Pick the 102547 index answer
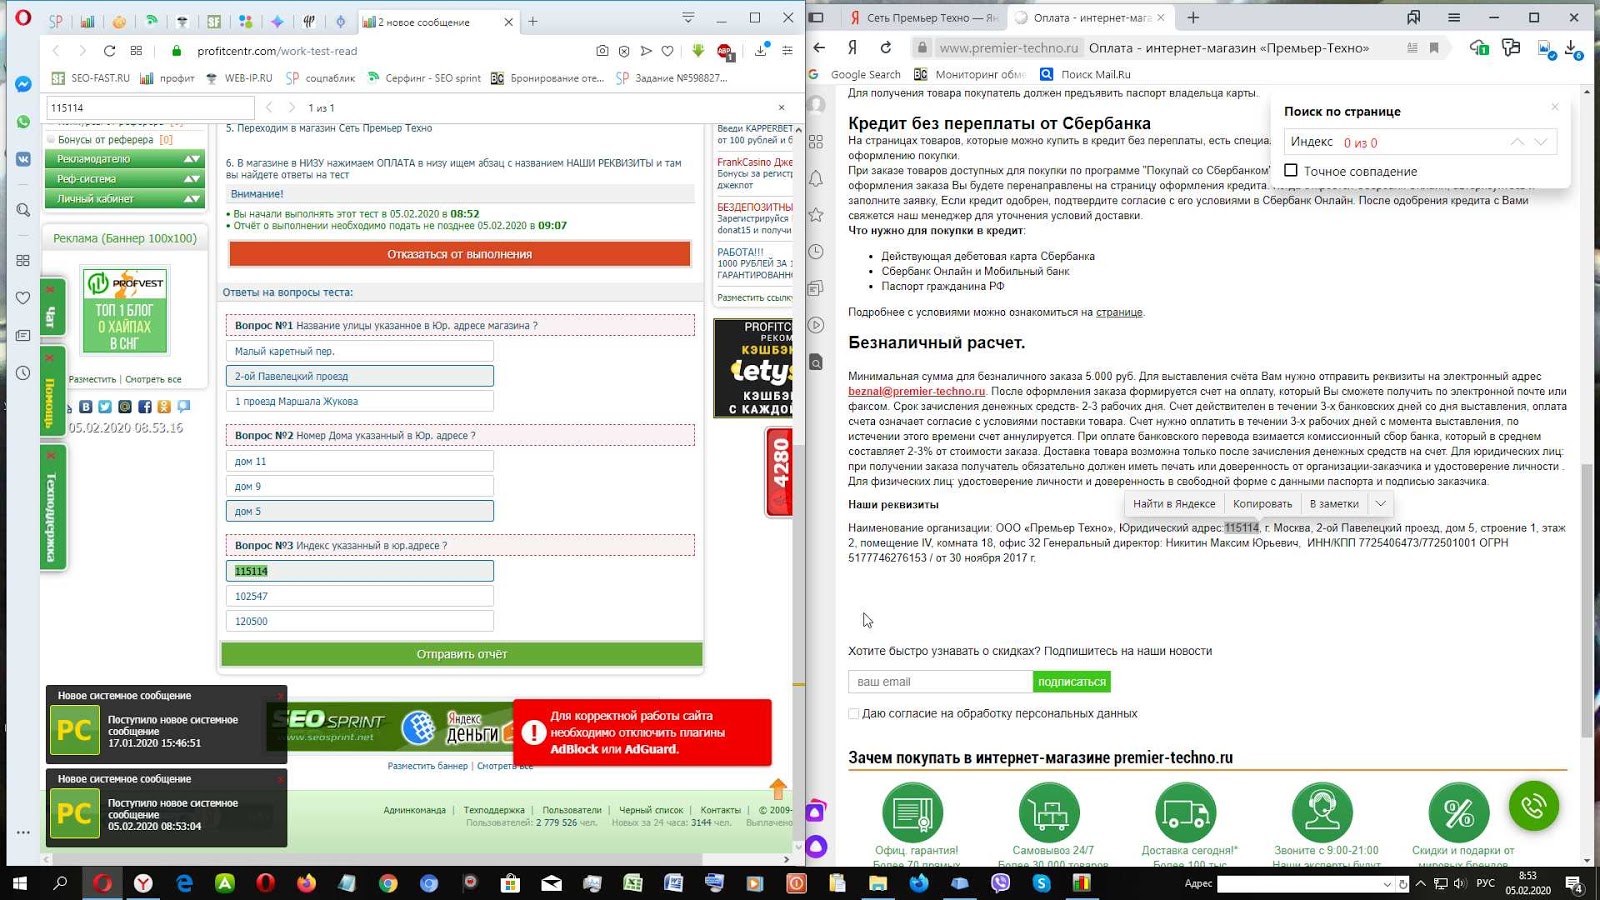Viewport: 1600px width, 900px height. (359, 596)
